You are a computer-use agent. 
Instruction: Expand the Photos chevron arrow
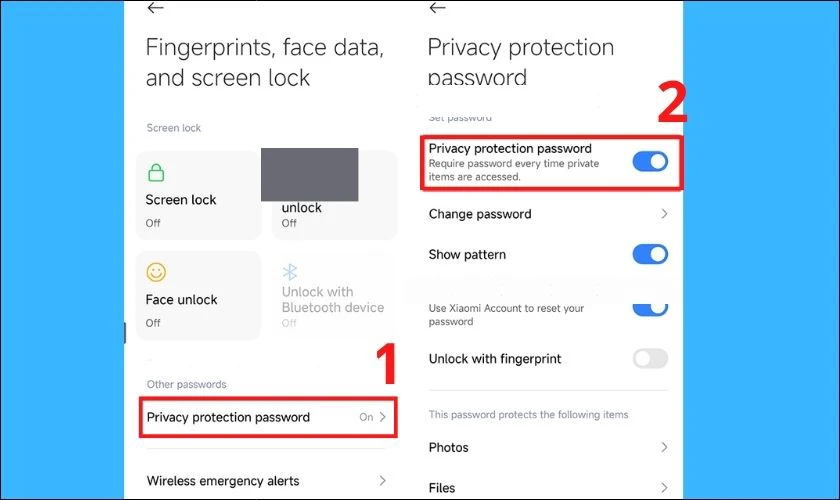point(664,447)
